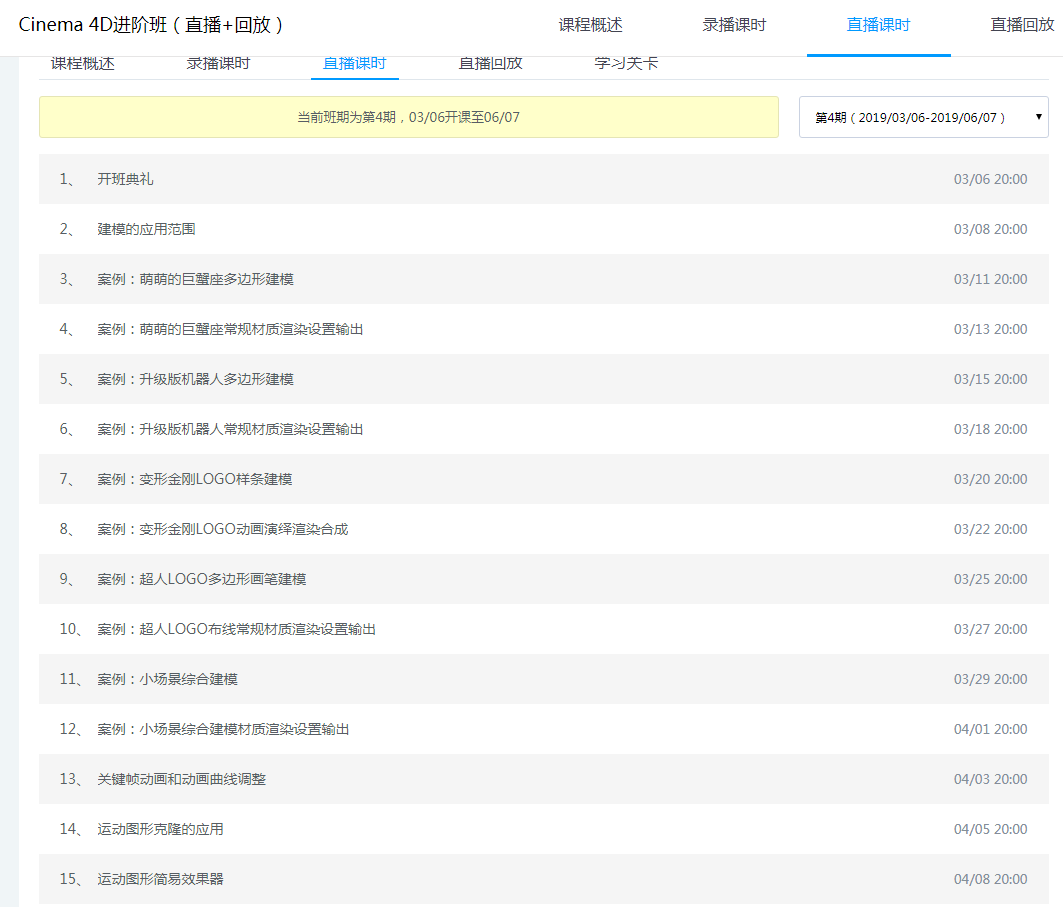Open the 录播课时 tab in top navigation
Viewport: 1063px width, 907px height.
point(732,27)
